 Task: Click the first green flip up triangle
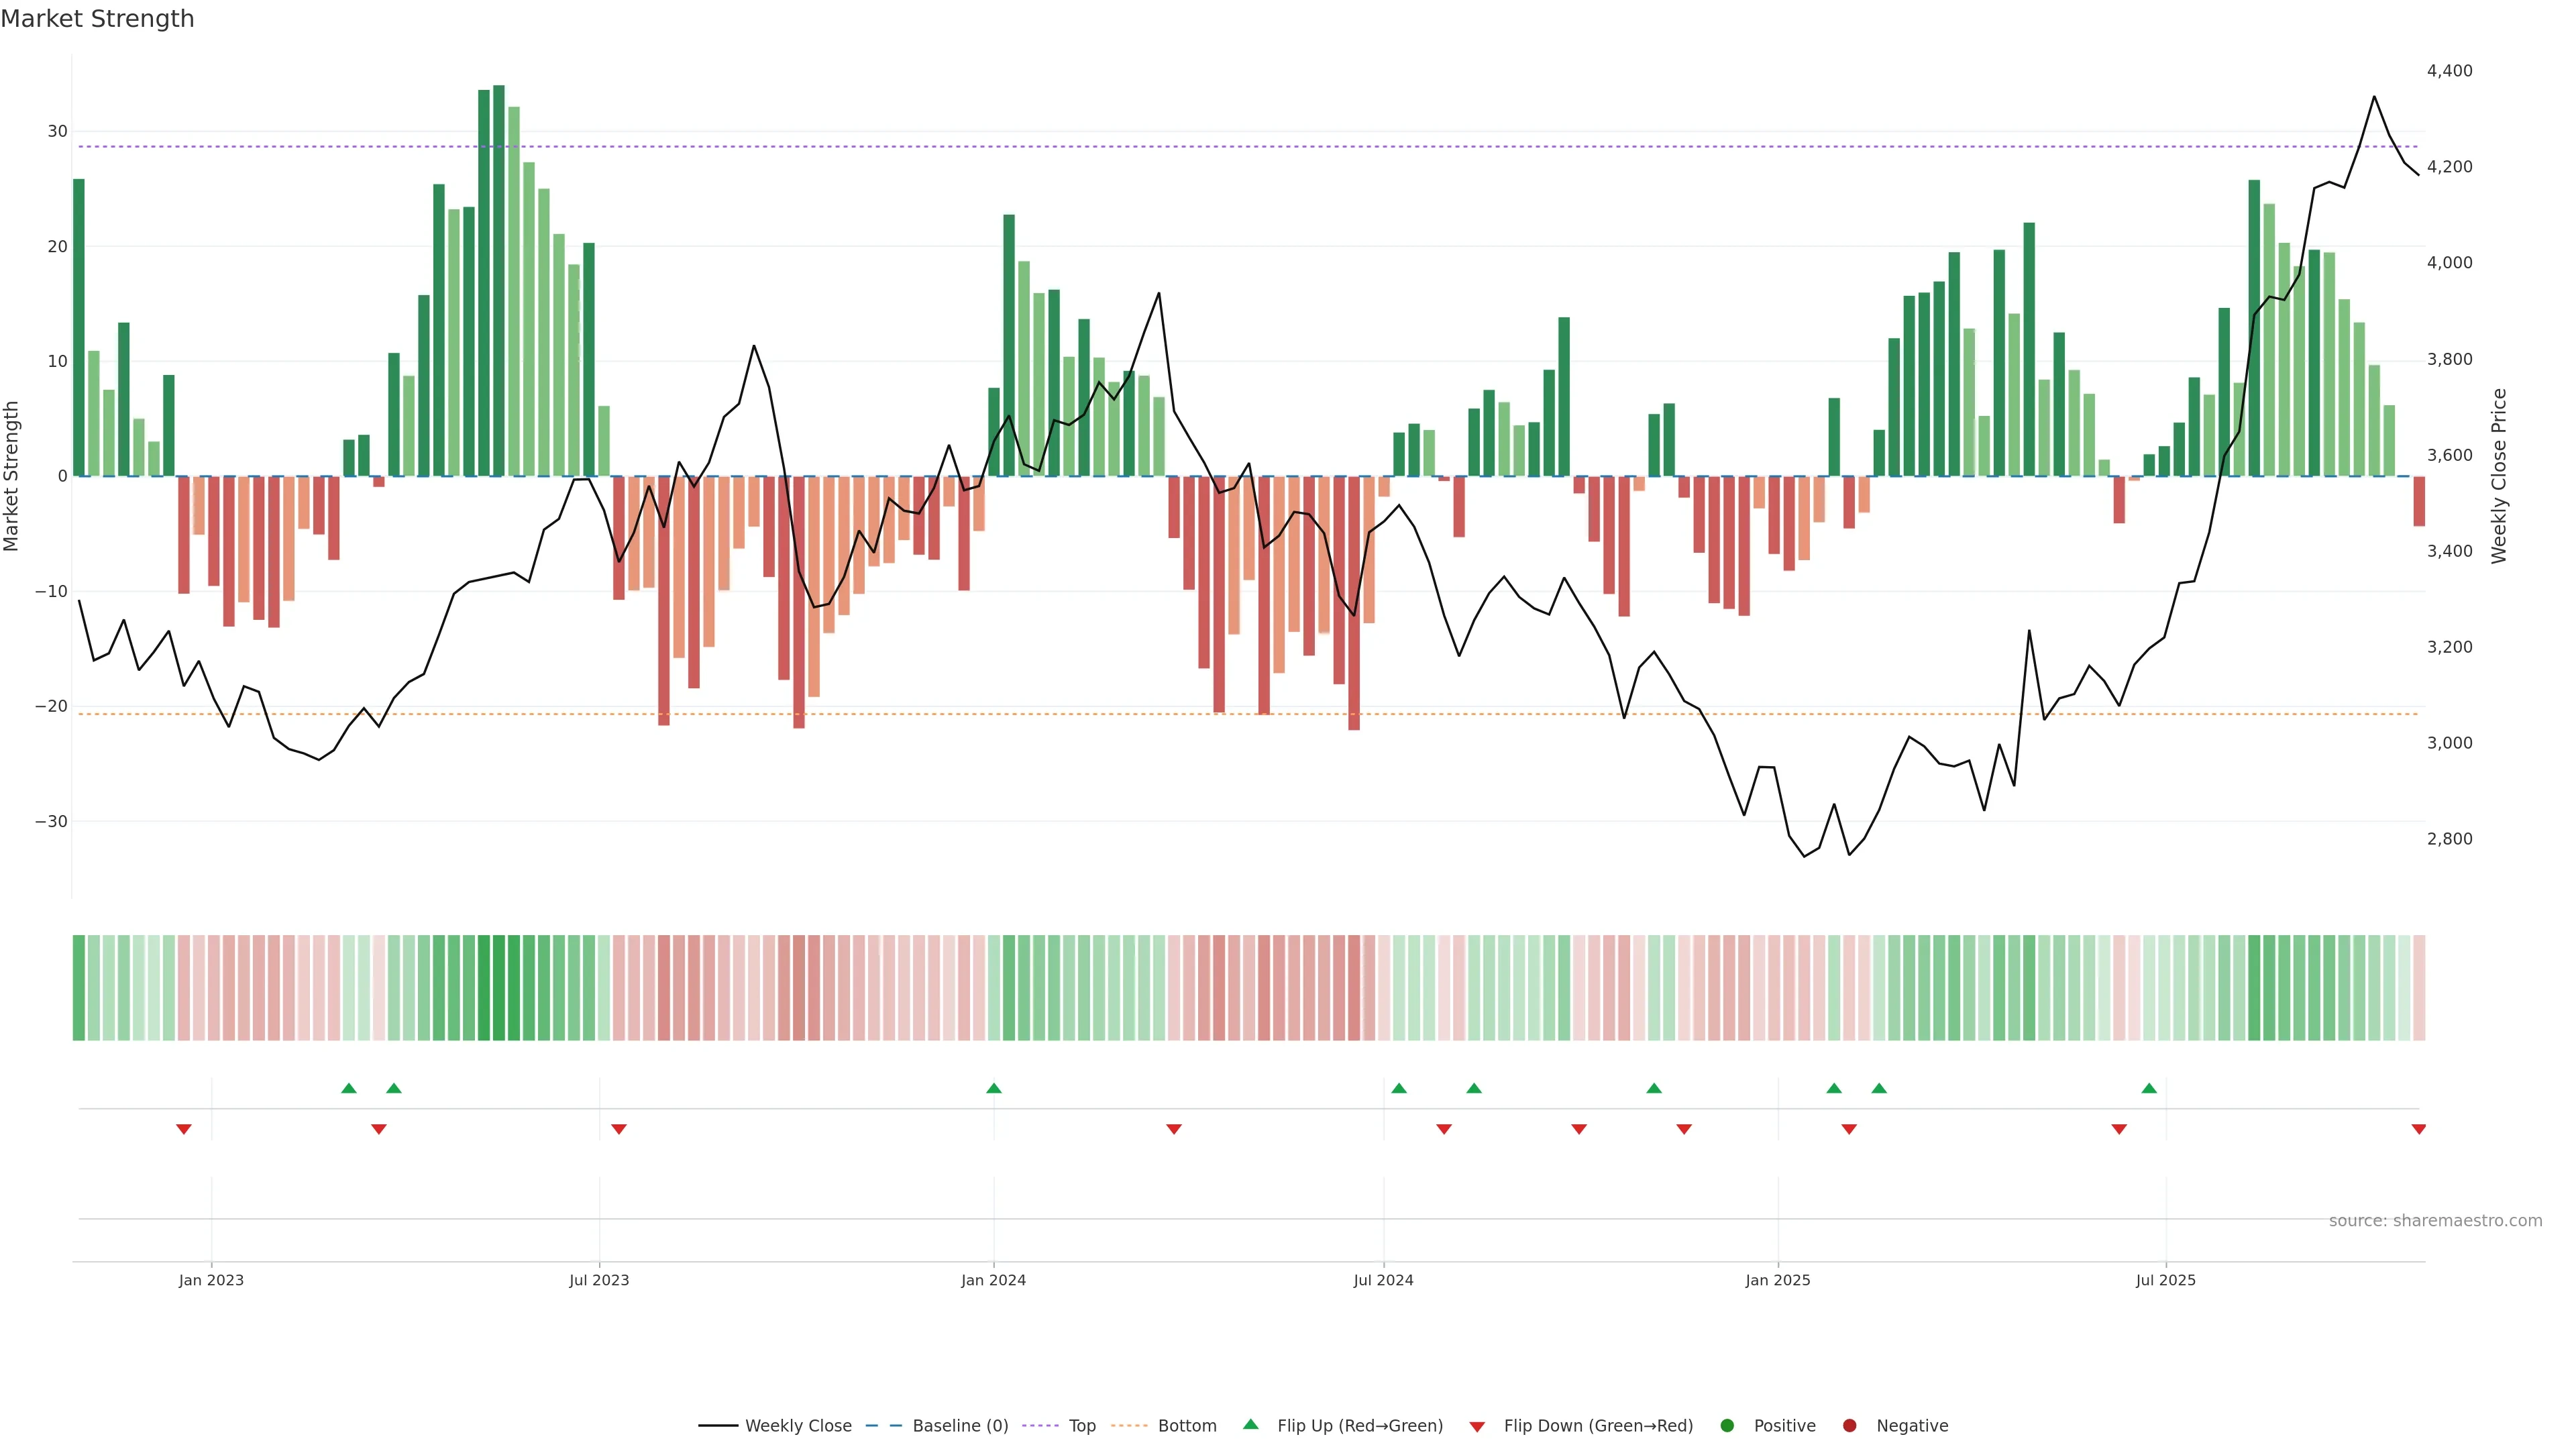click(x=349, y=1088)
